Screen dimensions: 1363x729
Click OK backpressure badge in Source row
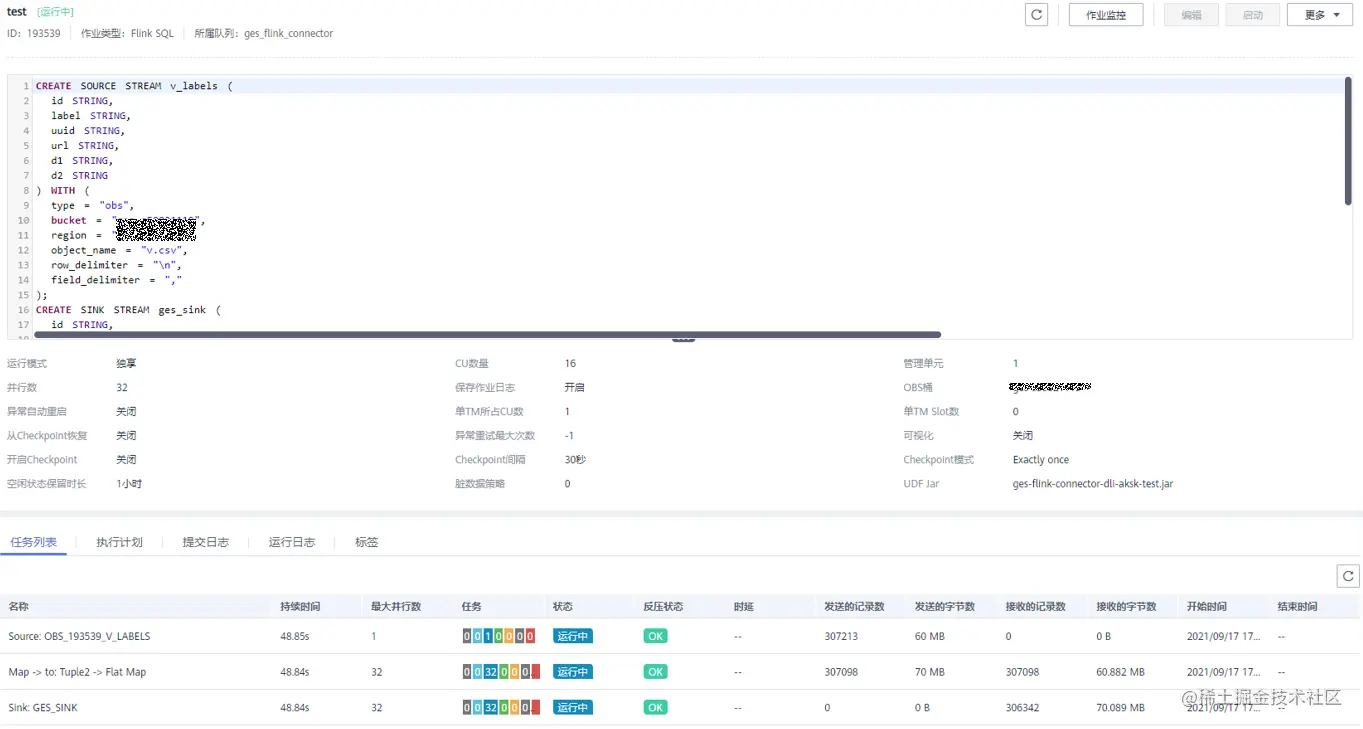click(x=655, y=636)
